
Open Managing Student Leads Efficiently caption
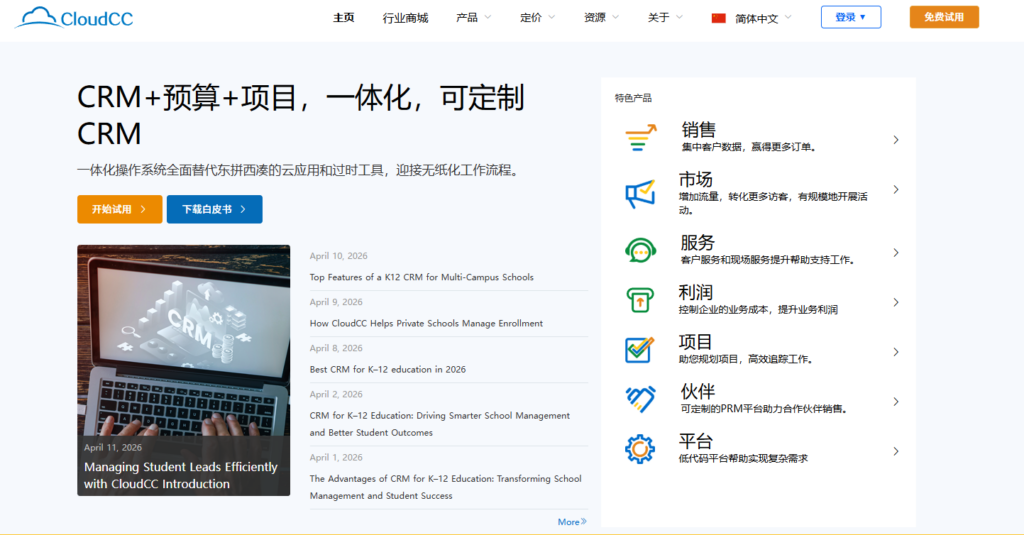pyautogui.click(x=180, y=476)
